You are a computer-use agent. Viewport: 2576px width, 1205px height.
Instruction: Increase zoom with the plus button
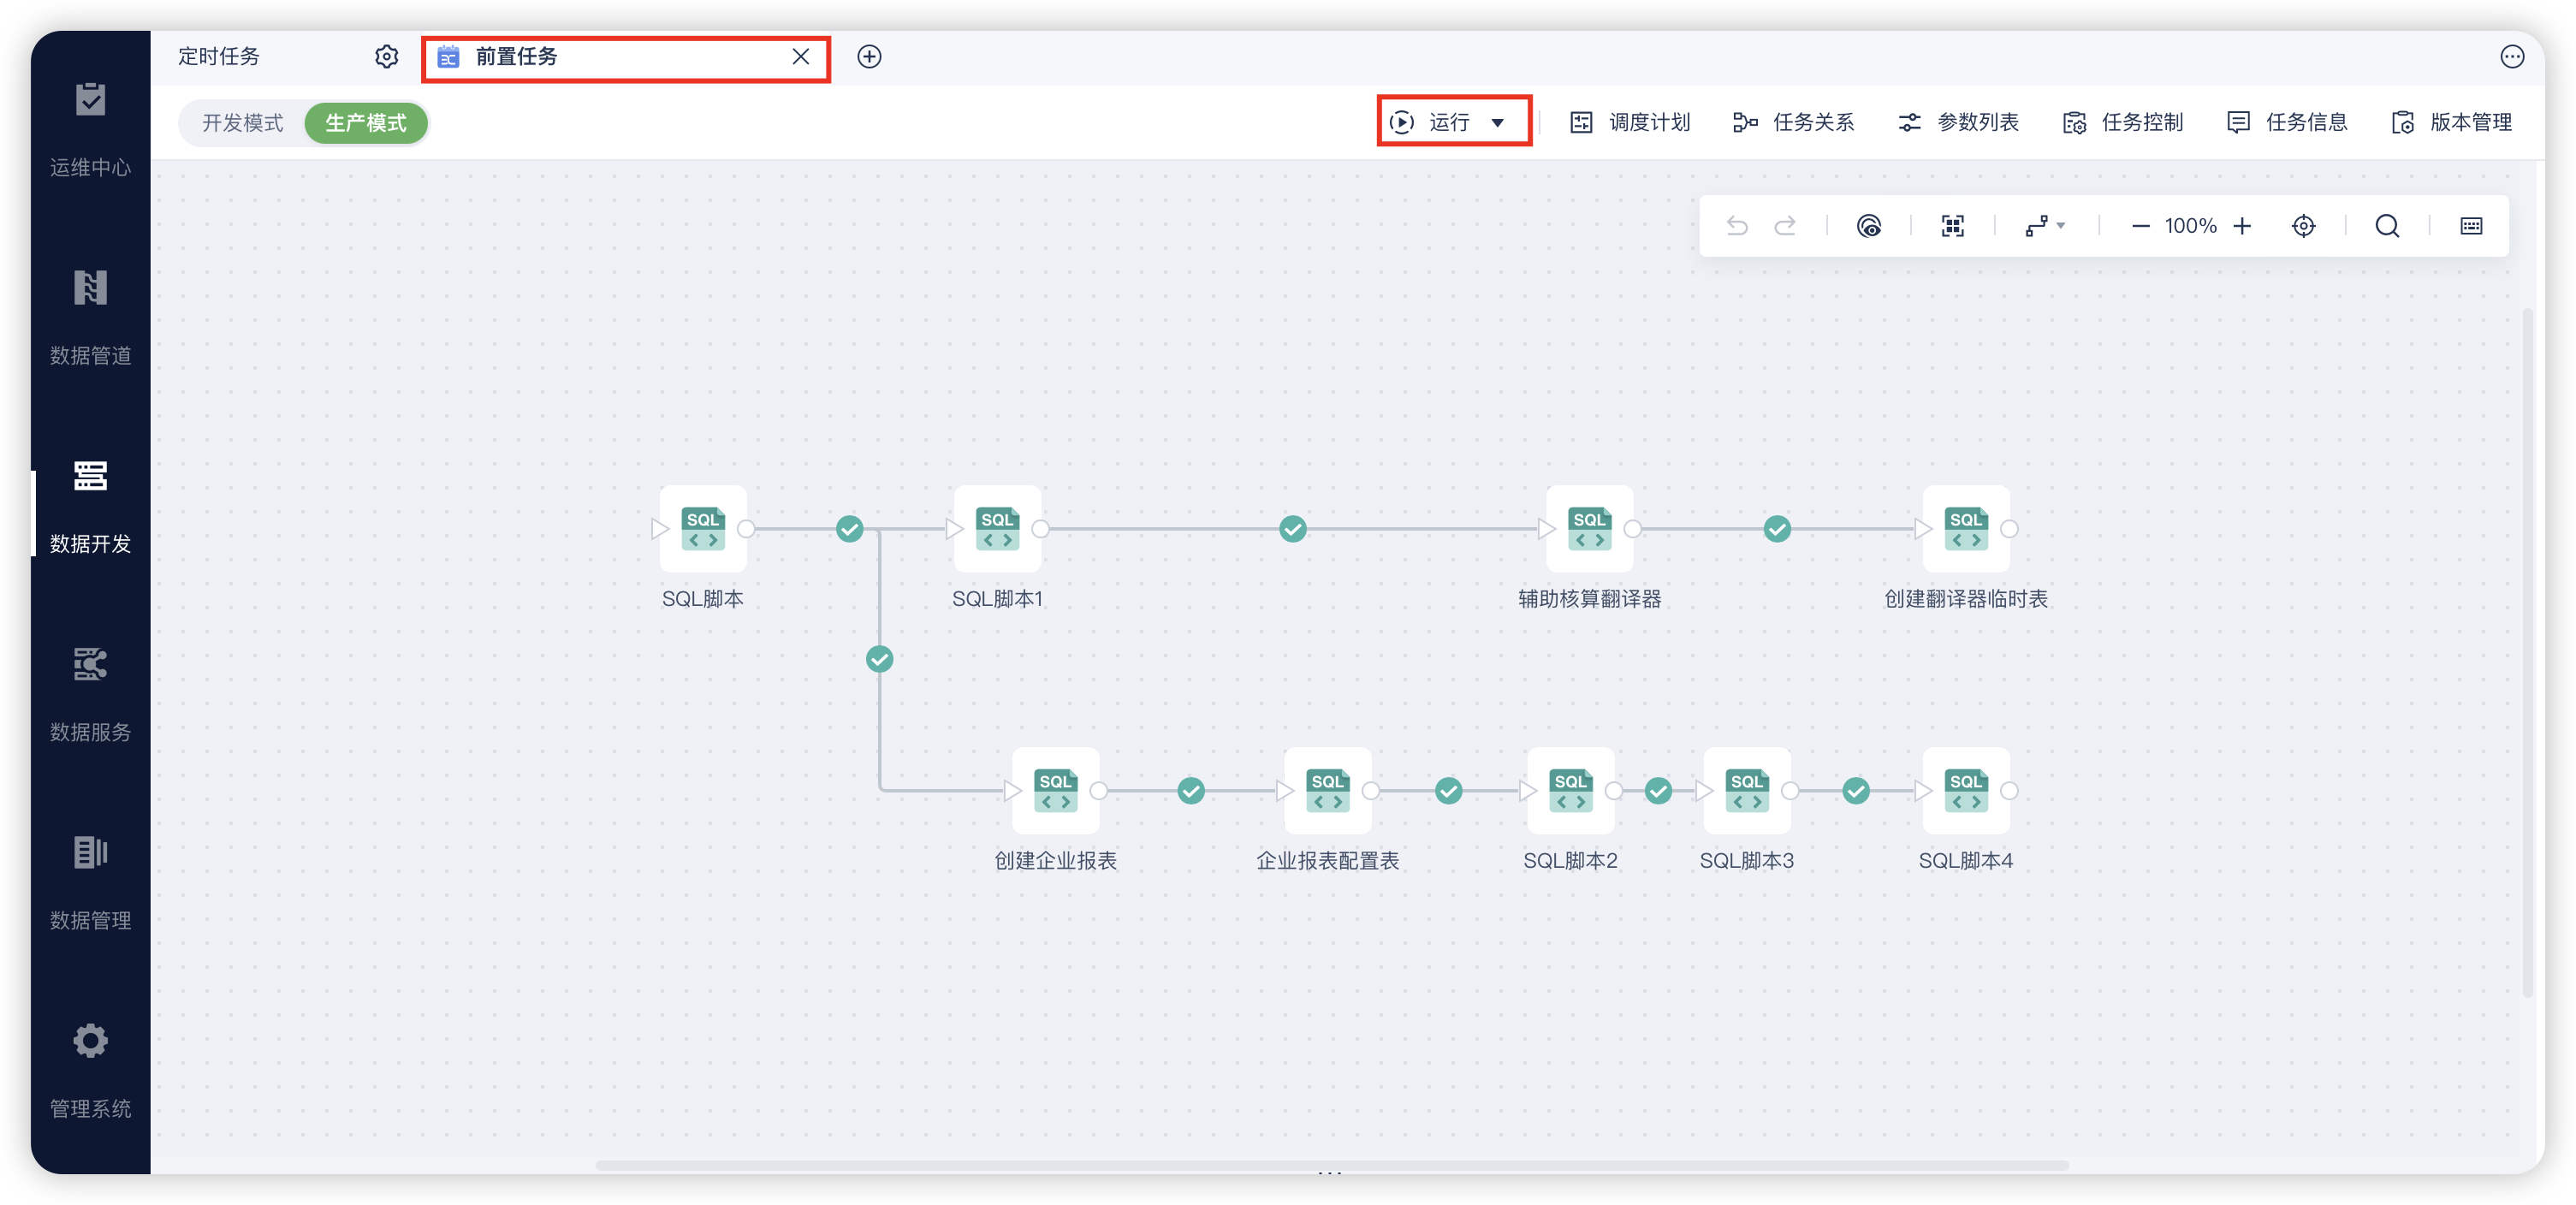pyautogui.click(x=2242, y=226)
